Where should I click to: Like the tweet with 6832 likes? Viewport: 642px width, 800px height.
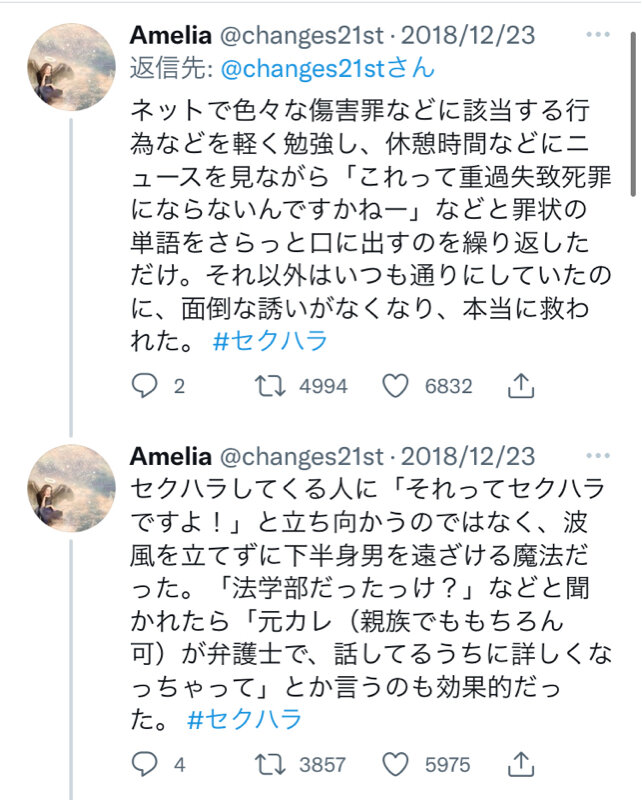pyautogui.click(x=398, y=386)
